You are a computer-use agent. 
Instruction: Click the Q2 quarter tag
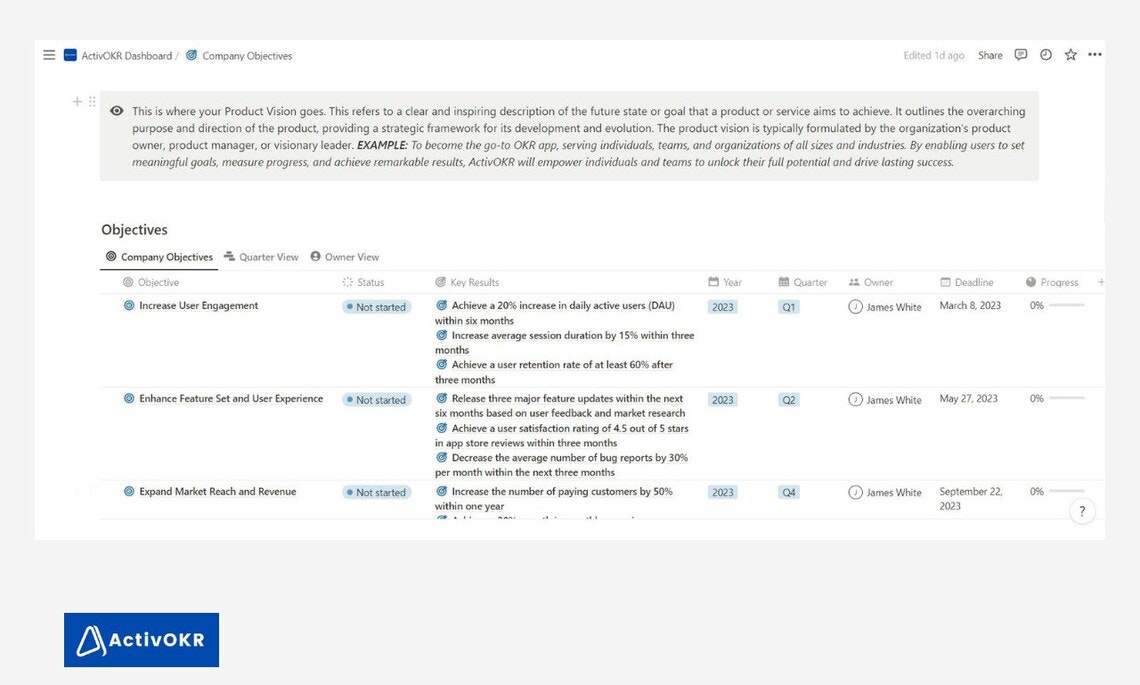point(789,400)
